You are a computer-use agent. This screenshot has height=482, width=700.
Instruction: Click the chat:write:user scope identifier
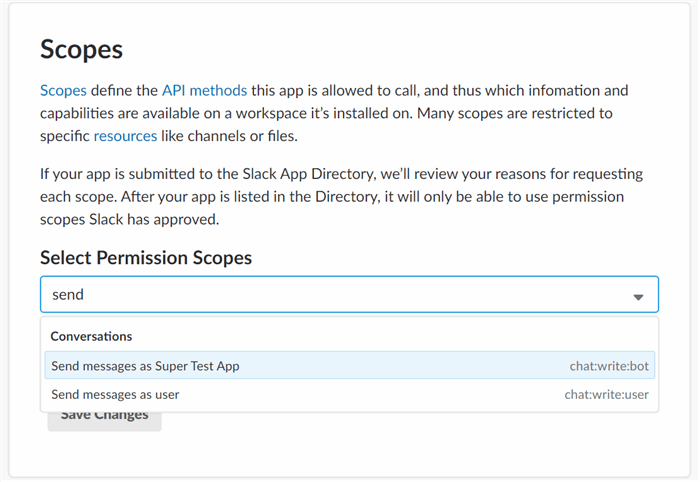[606, 395]
